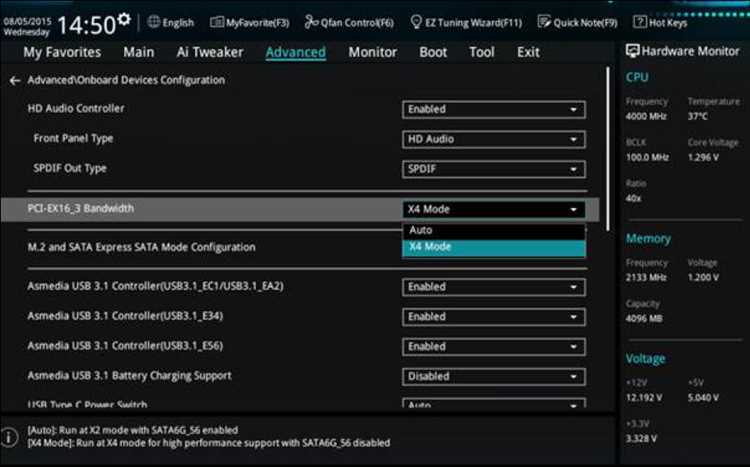Click the Voltage heading in Hardware Monitor
Screen dimensions: 750x467
(x=645, y=358)
